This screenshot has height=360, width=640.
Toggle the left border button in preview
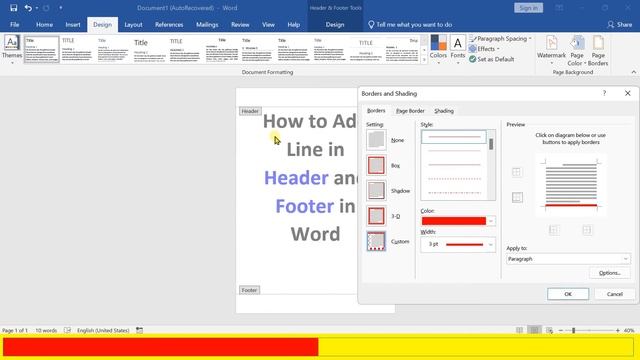pyautogui.click(x=554, y=230)
